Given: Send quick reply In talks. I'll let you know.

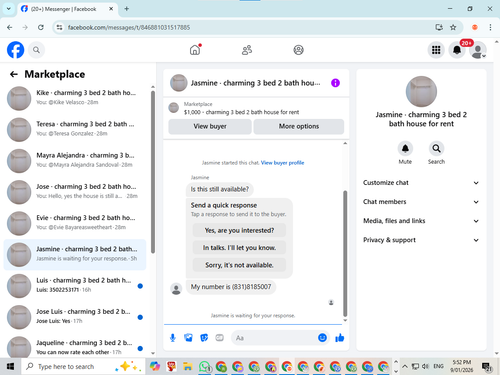Looking at the screenshot, I should (x=239, y=248).
